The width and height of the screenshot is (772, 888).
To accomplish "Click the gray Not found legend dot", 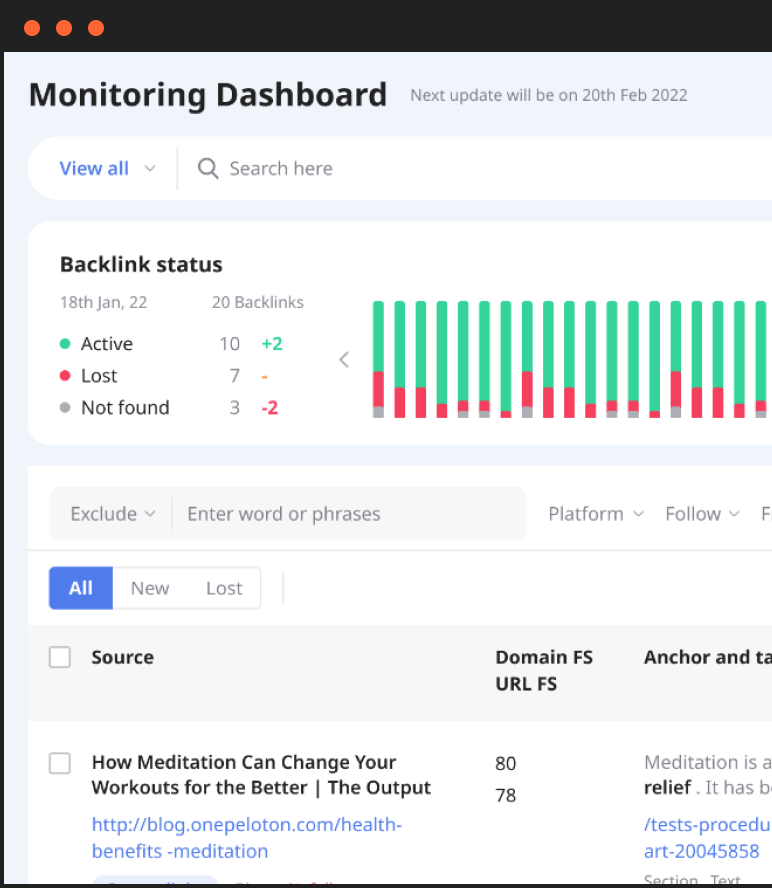I will click(x=65, y=407).
